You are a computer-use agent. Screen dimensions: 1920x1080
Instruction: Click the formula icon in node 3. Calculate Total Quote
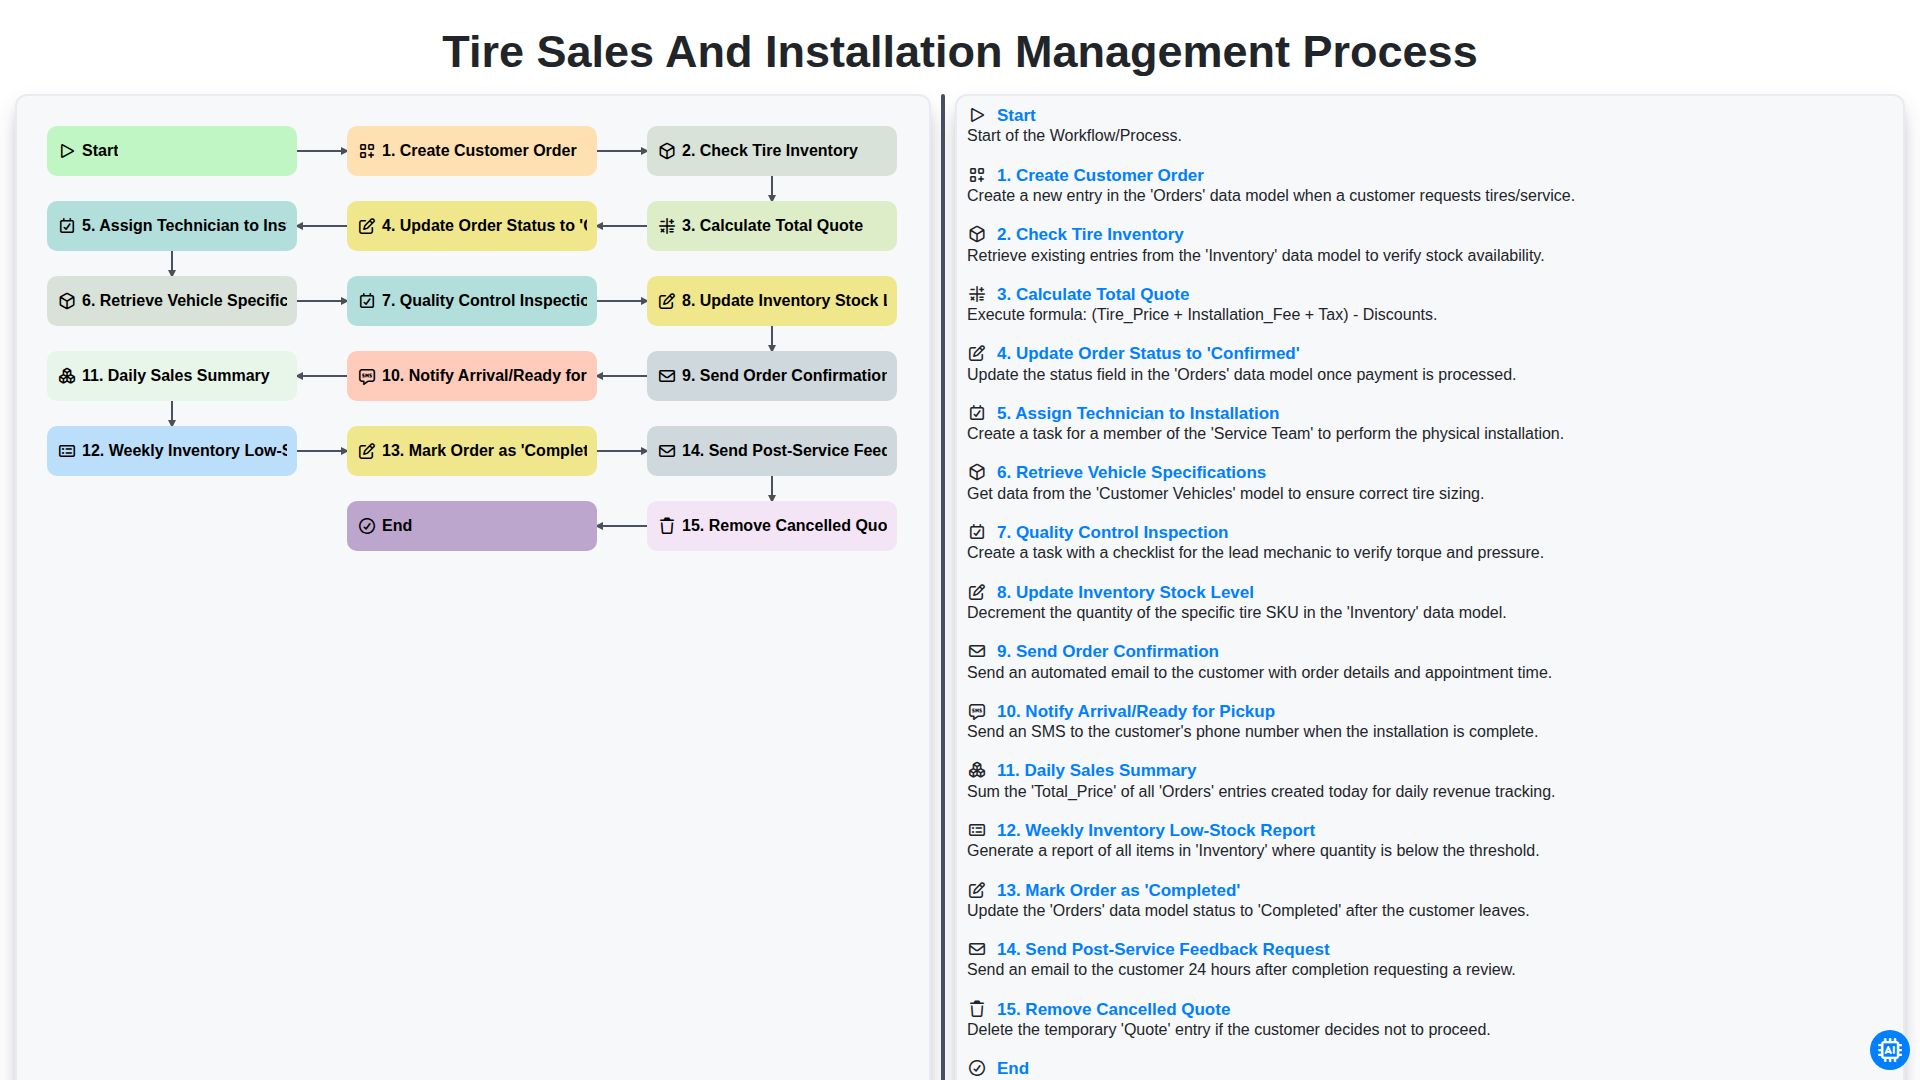(x=667, y=226)
